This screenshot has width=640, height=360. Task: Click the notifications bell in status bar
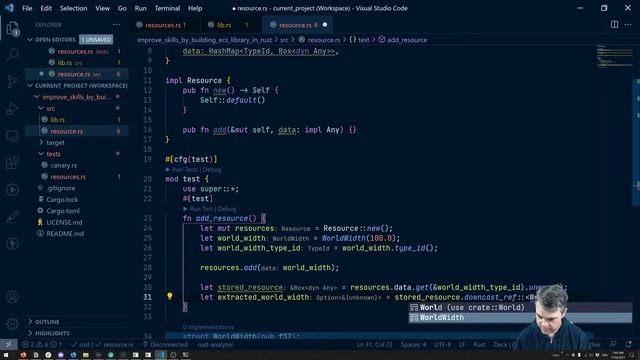tap(628, 344)
